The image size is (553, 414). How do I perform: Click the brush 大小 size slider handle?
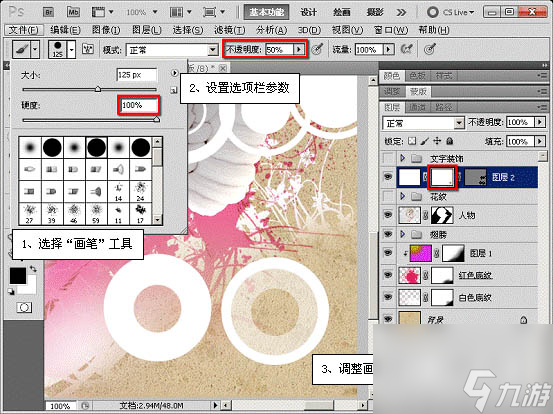[98, 89]
